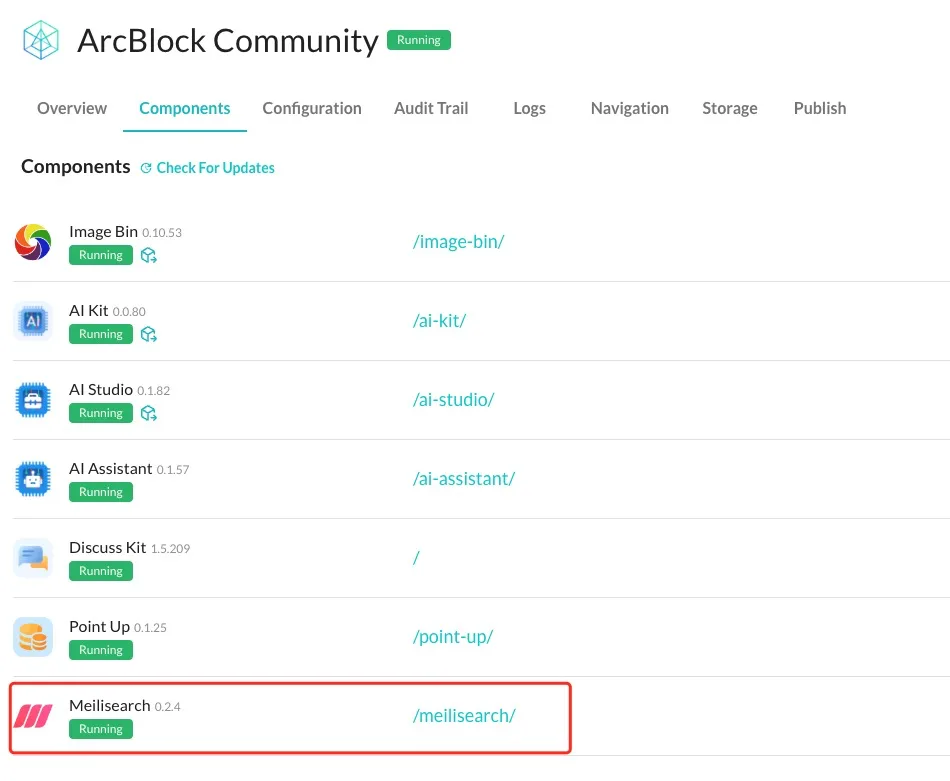Click the version number 0.1.57
This screenshot has width=950, height=781.
pos(173,470)
